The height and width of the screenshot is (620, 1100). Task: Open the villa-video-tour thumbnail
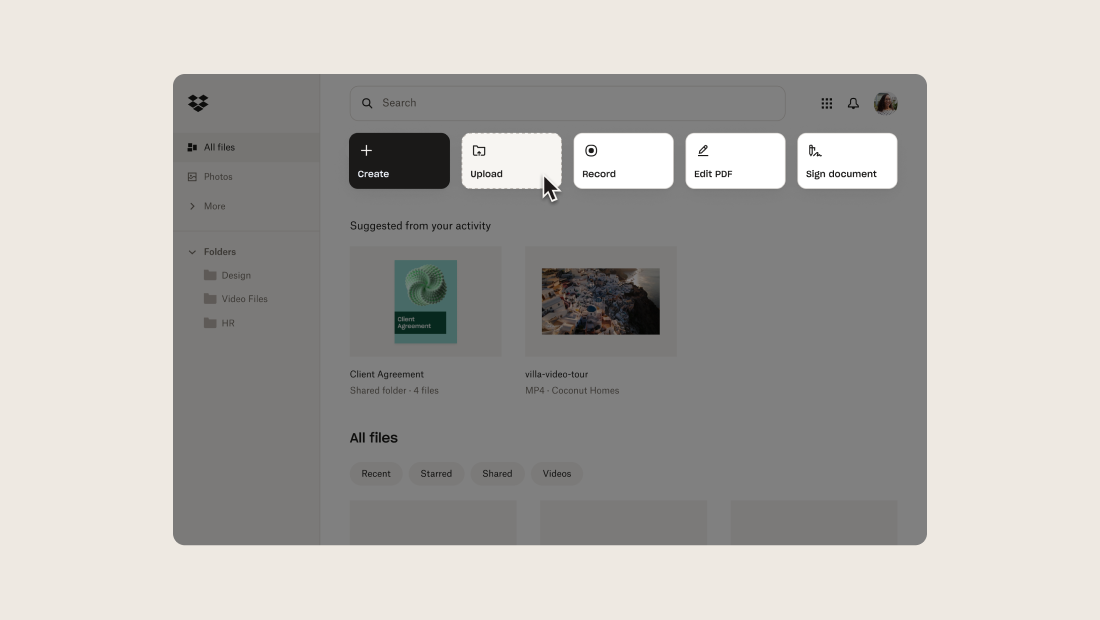(601, 301)
